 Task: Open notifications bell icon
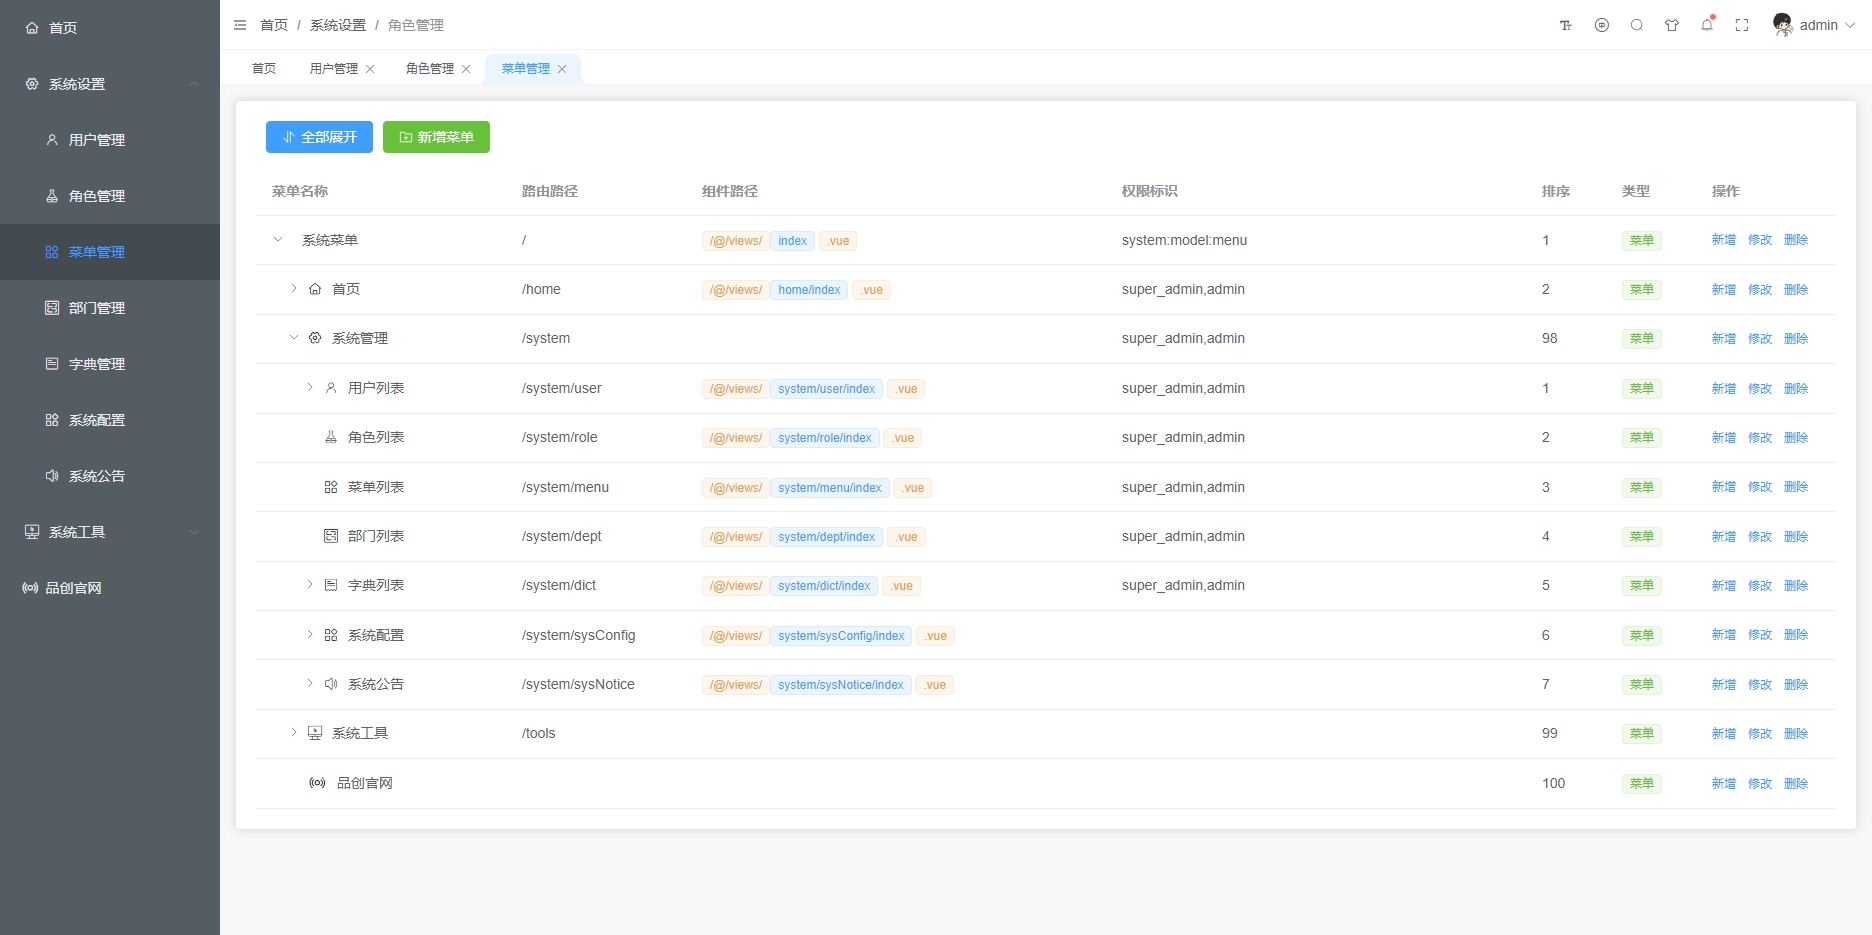[x=1707, y=26]
